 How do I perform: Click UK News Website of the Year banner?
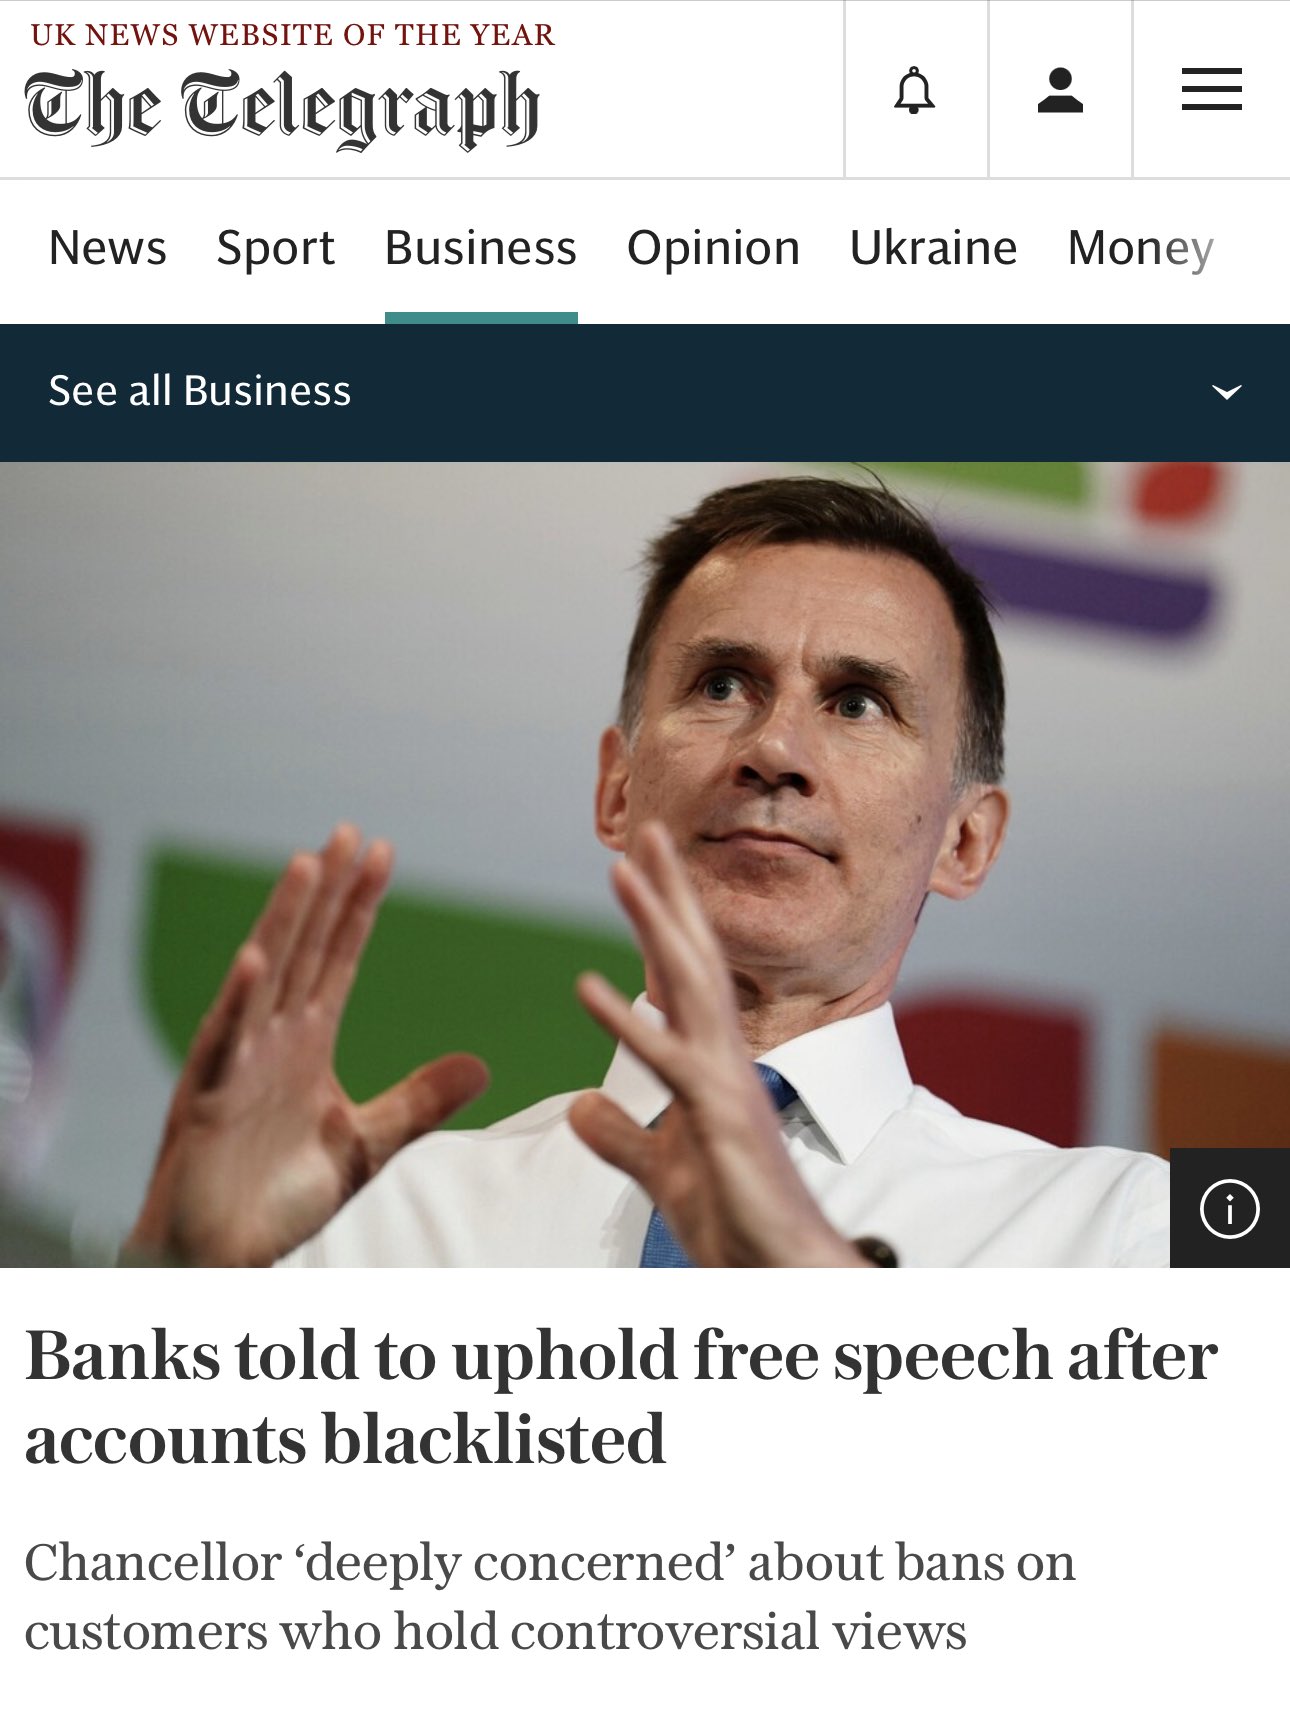[292, 35]
